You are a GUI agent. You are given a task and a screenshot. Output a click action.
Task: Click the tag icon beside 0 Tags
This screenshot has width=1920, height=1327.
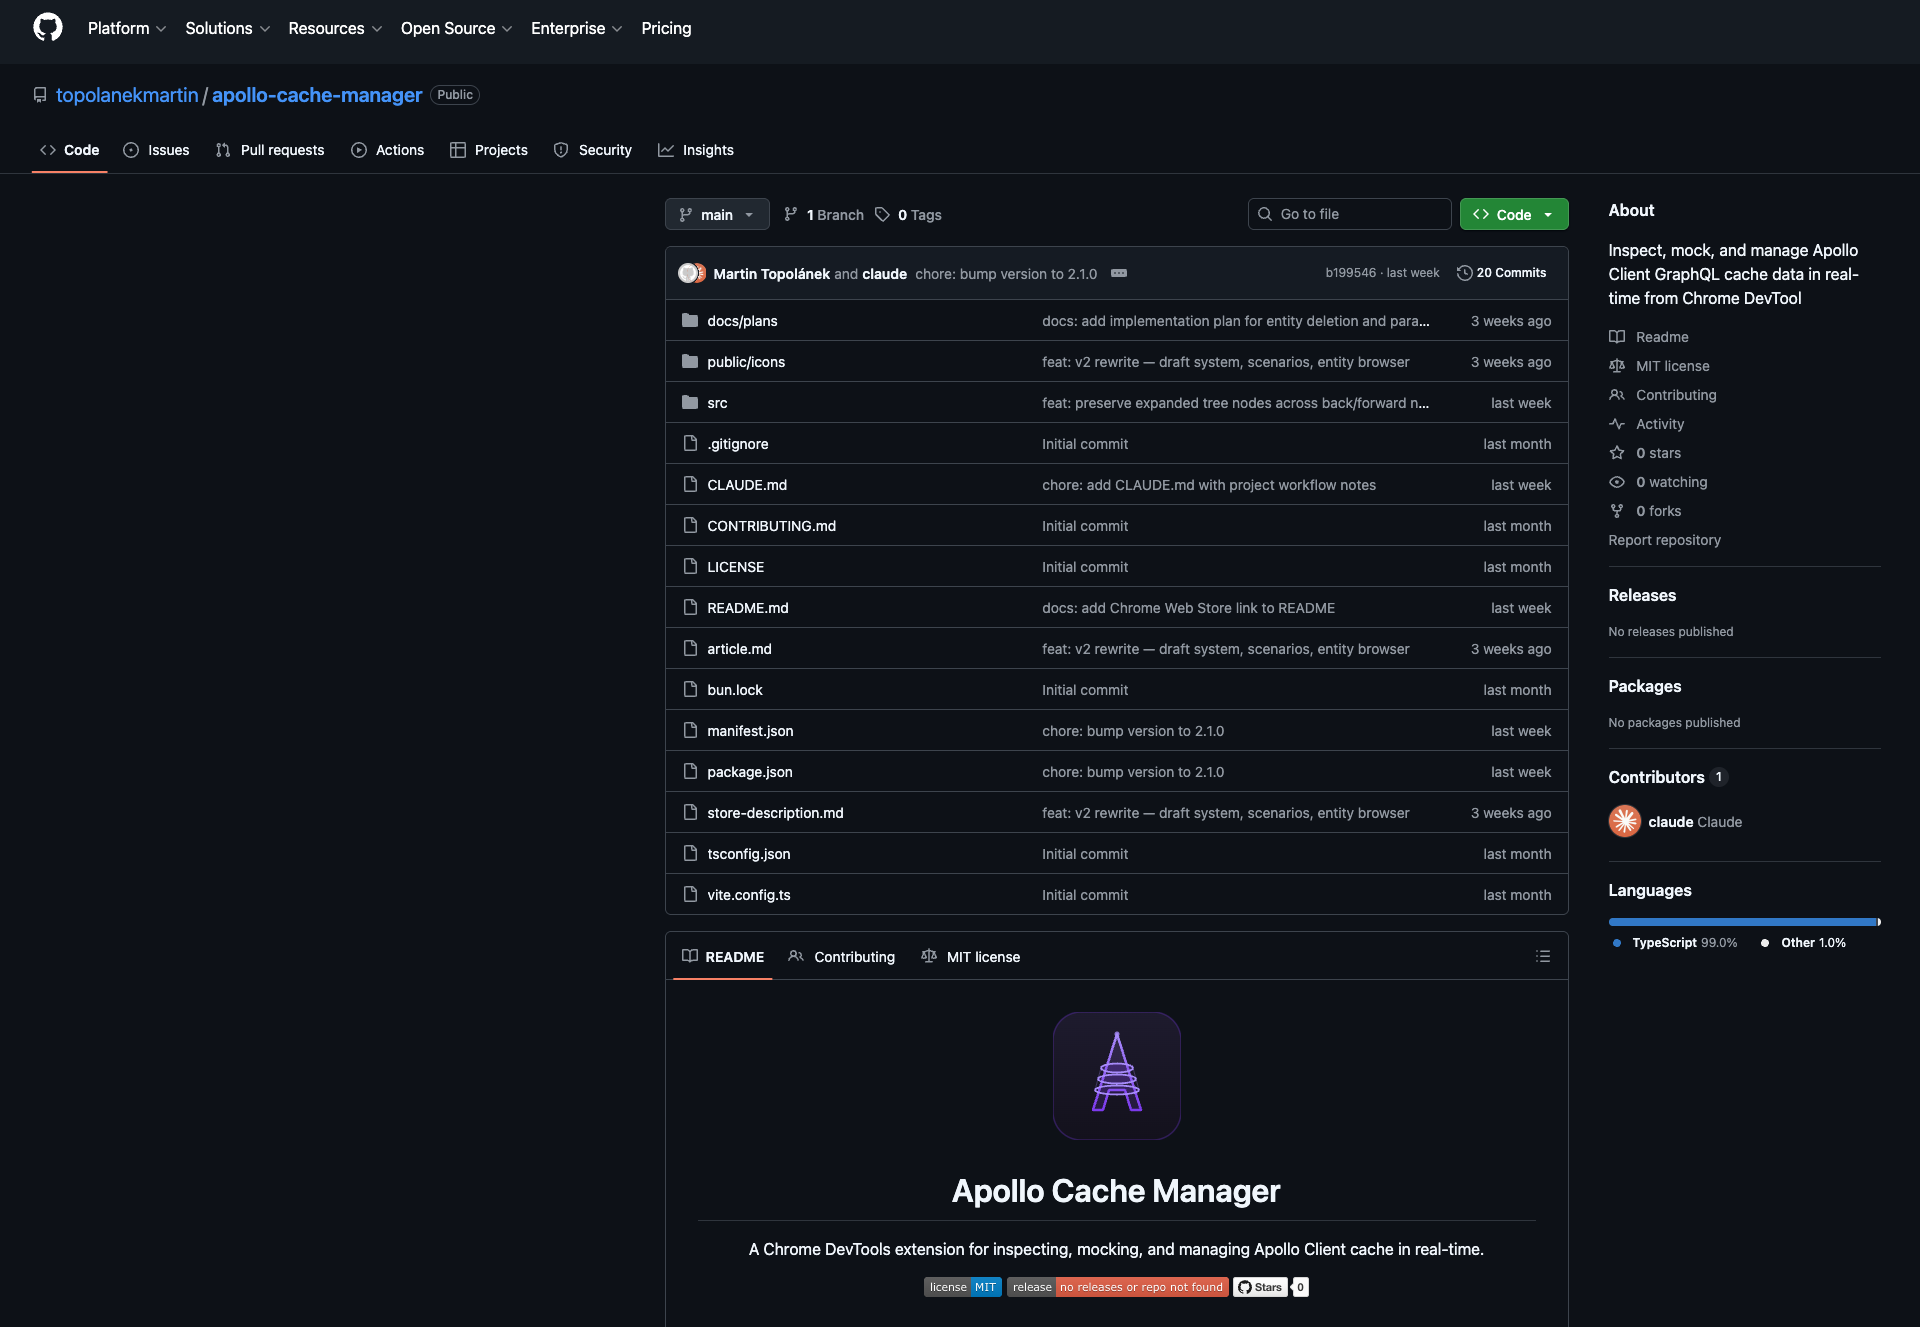coord(882,215)
